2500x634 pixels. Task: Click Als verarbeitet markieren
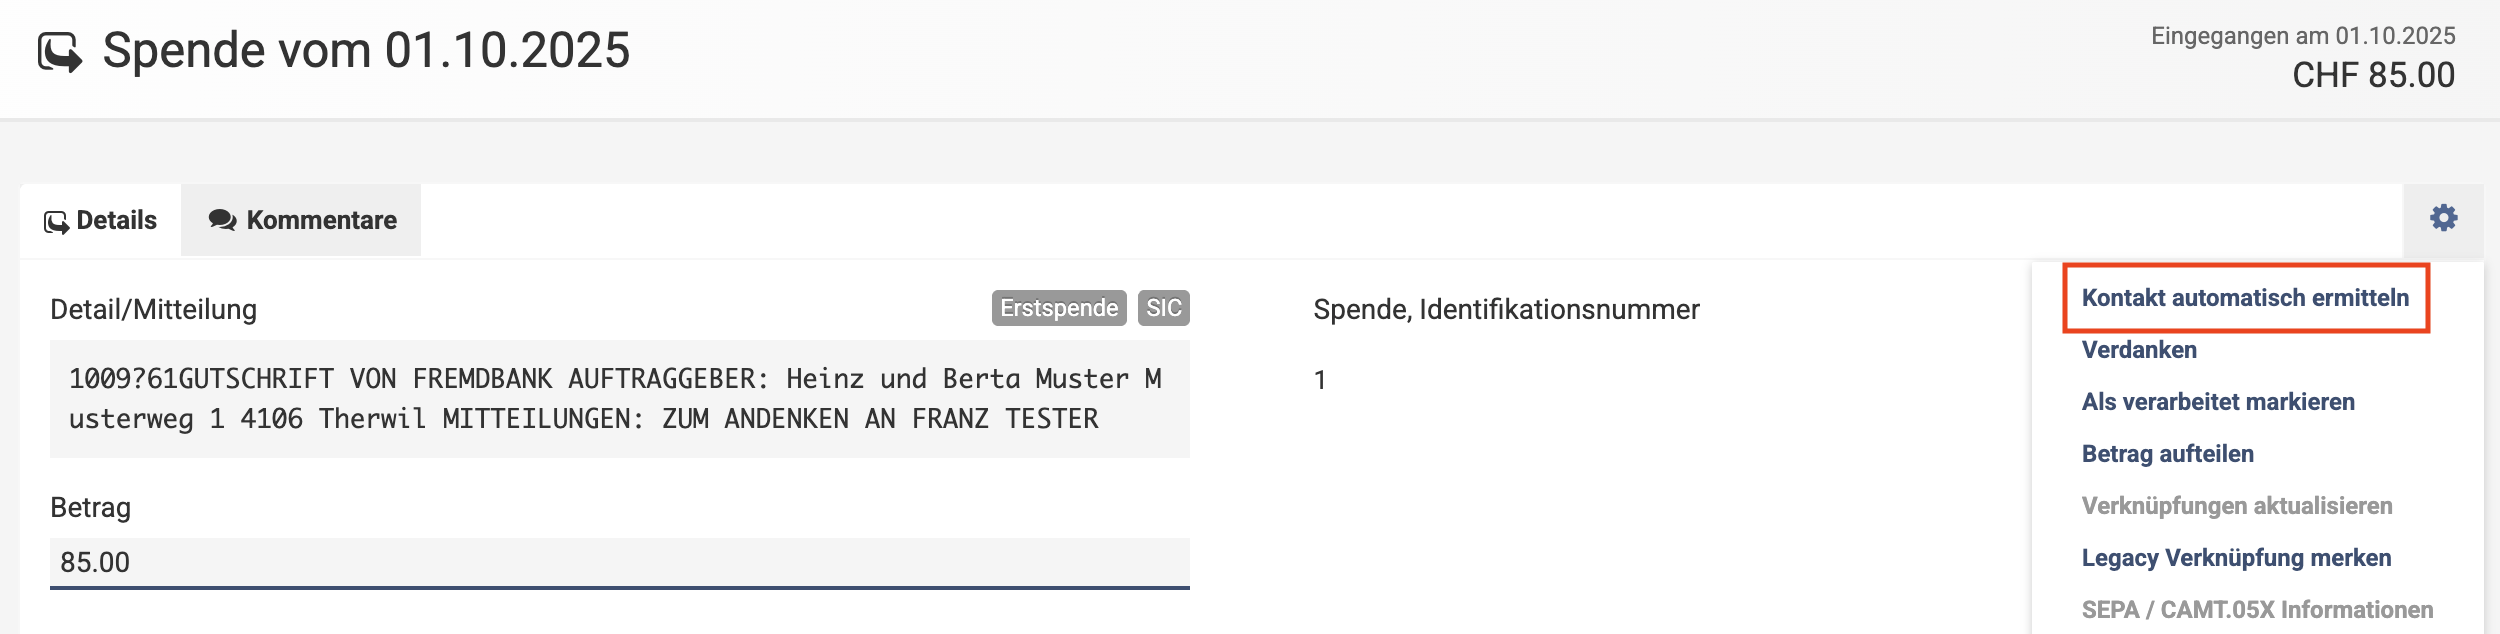(x=2218, y=402)
